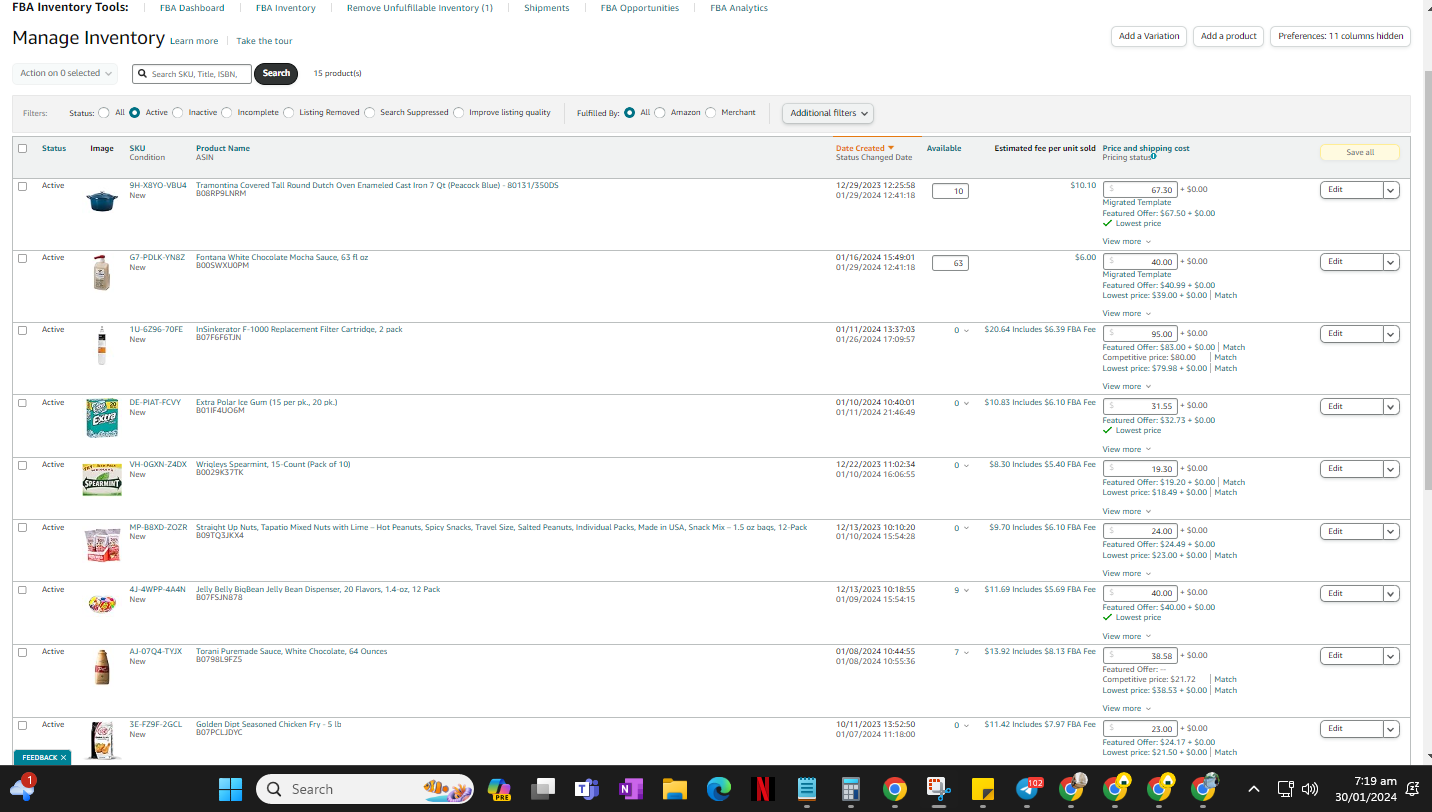Click Edit for the Golden Dipt Chicken Fry
Image resolution: width=1432 pixels, height=812 pixels.
pos(1351,729)
